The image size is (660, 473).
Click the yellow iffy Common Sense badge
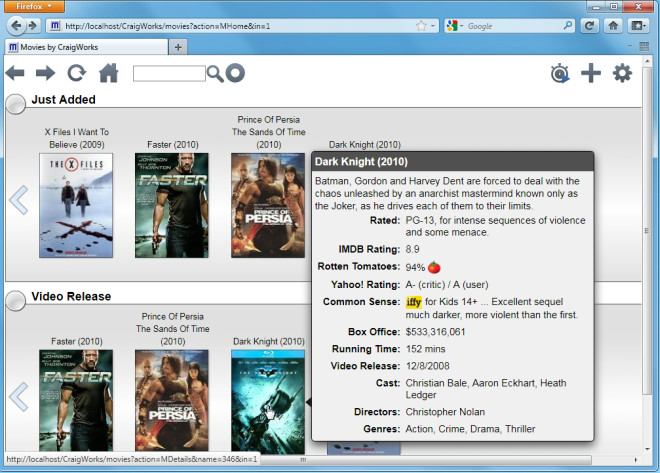pos(413,302)
